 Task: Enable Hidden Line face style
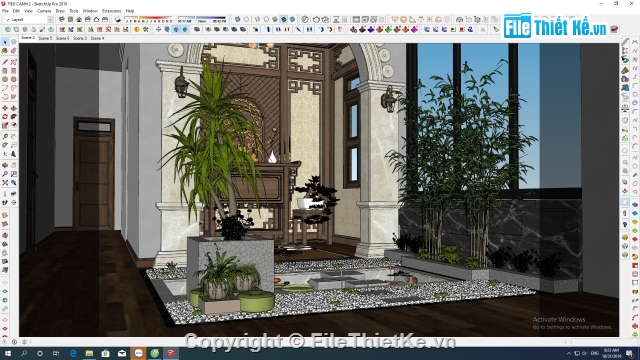266,19
